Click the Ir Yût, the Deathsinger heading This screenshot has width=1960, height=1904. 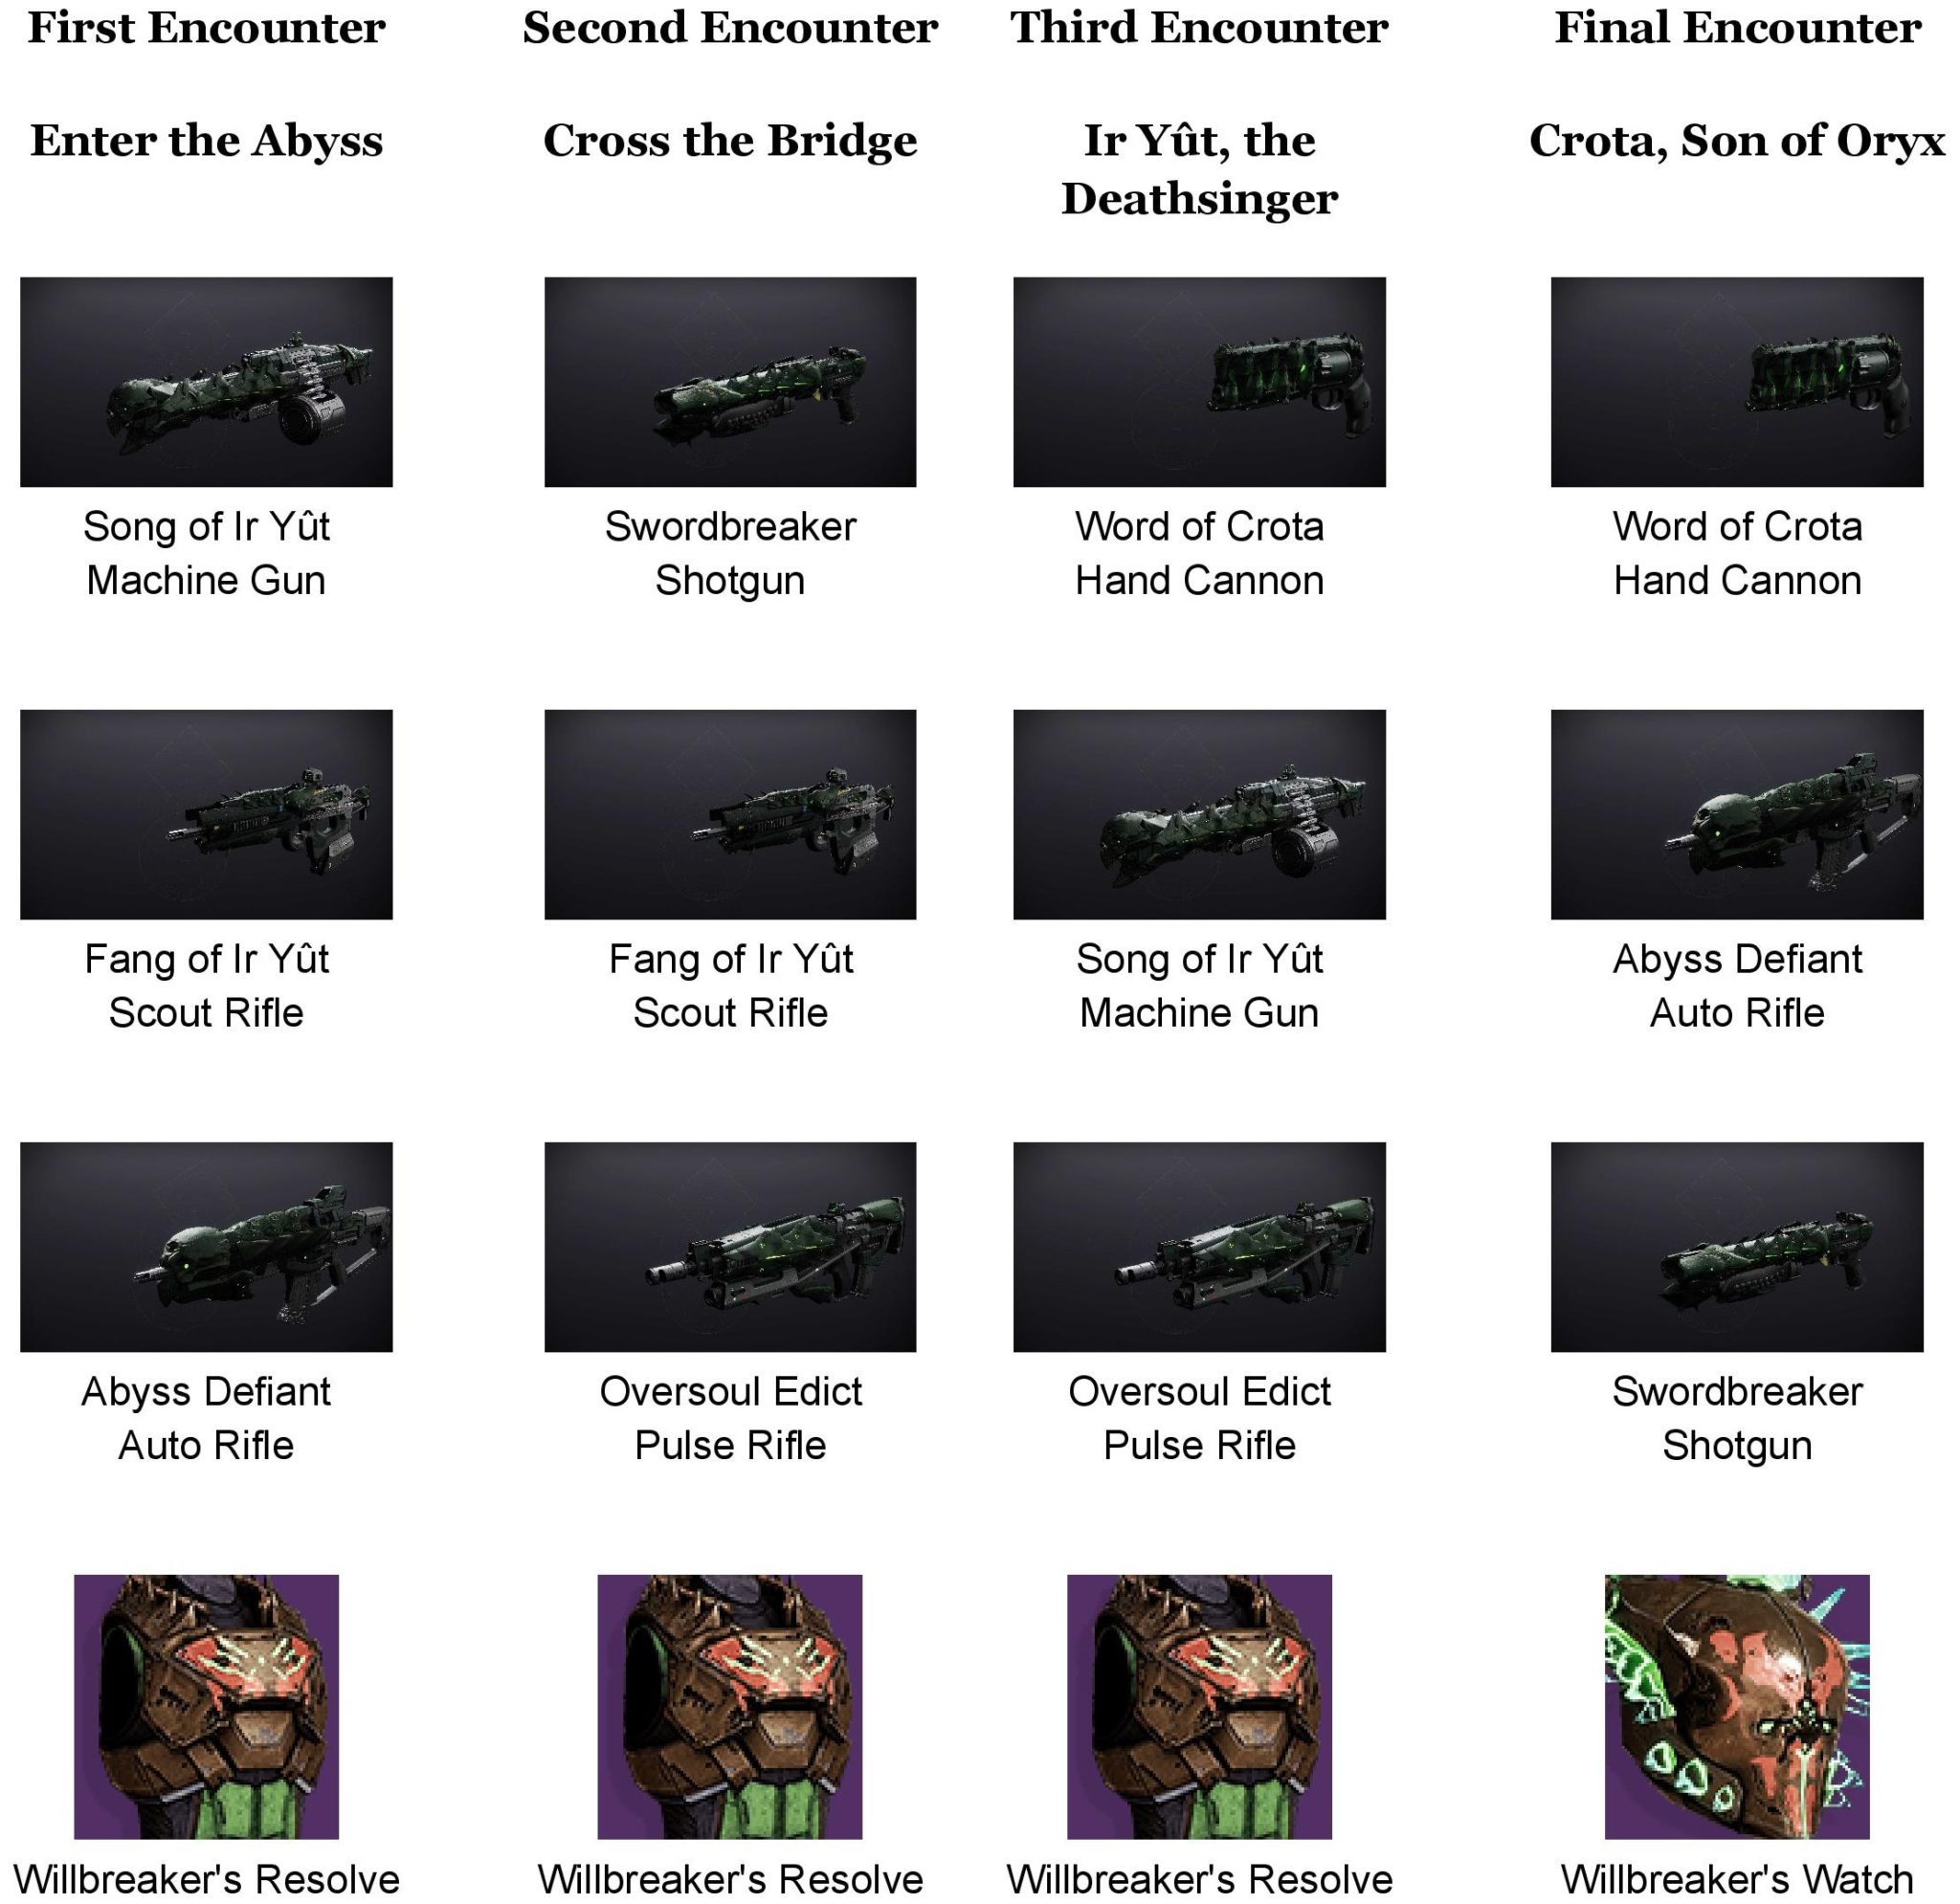tap(1199, 169)
